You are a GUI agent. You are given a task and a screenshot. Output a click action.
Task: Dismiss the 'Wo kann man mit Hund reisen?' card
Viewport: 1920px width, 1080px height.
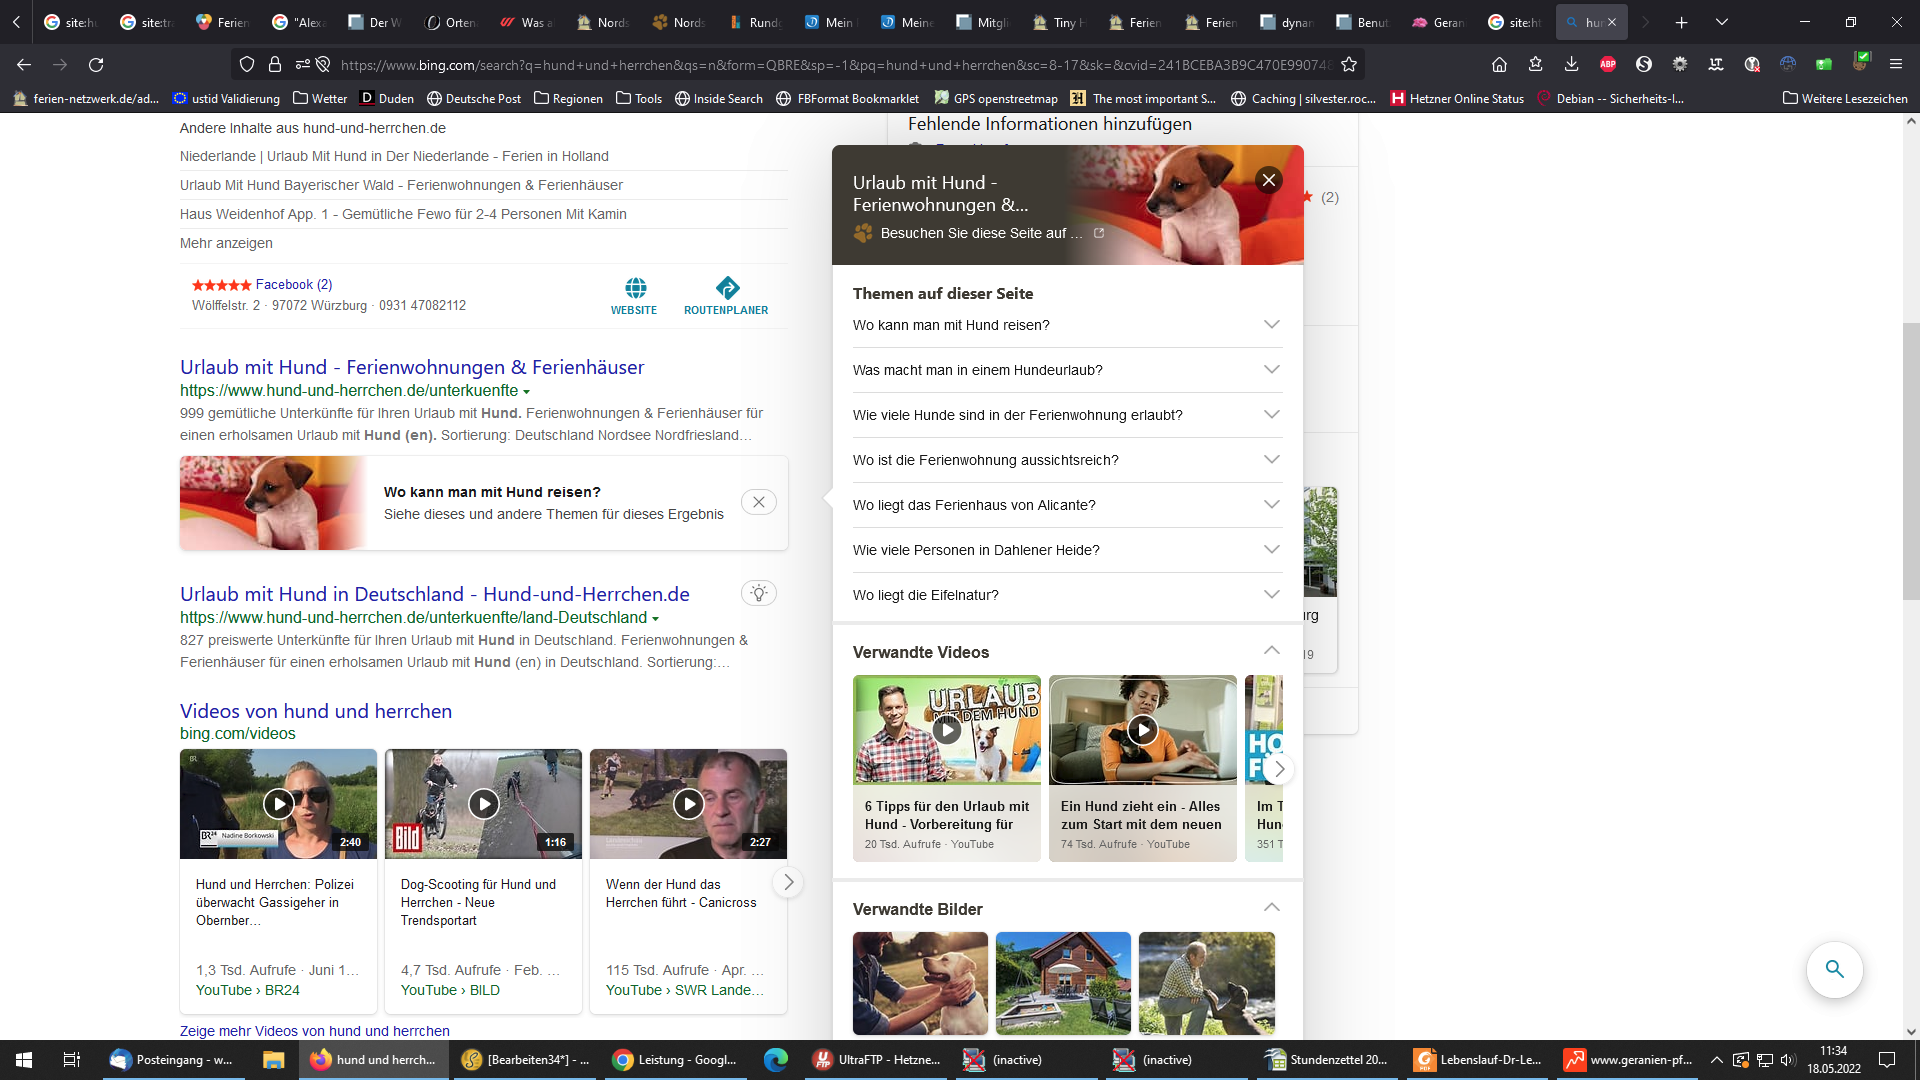(x=759, y=502)
